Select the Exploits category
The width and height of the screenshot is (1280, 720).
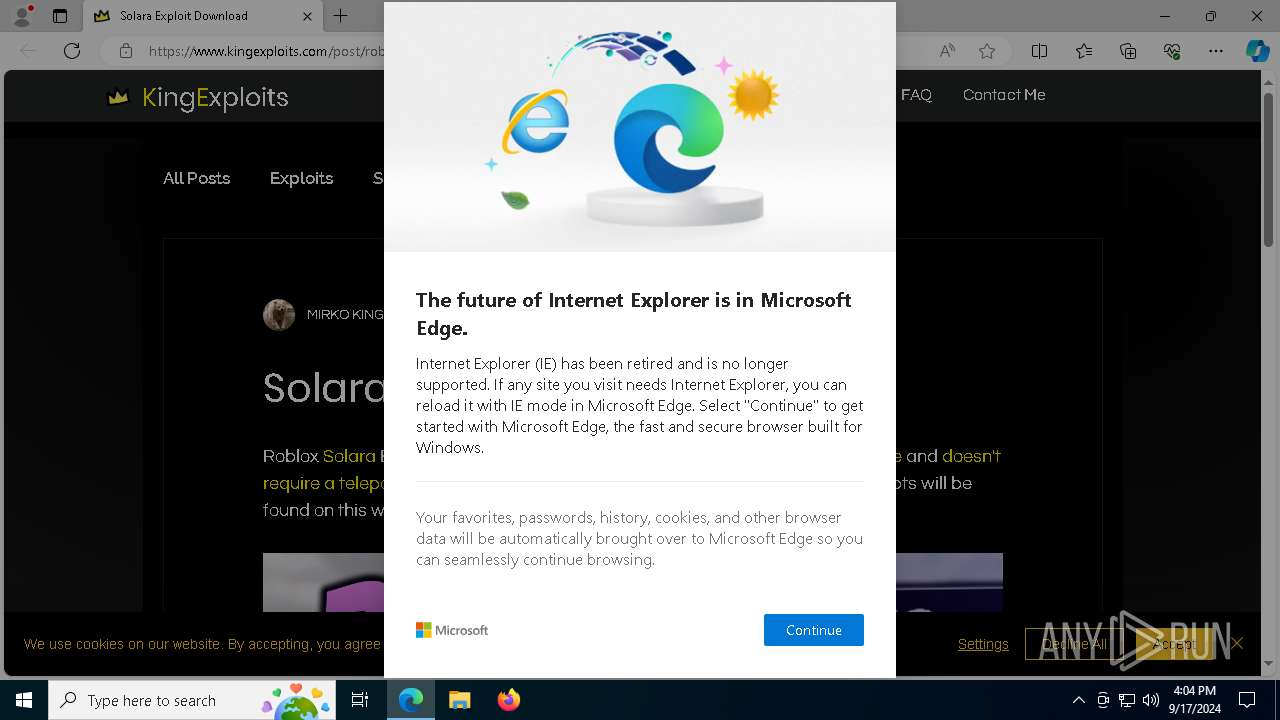(301, 178)
